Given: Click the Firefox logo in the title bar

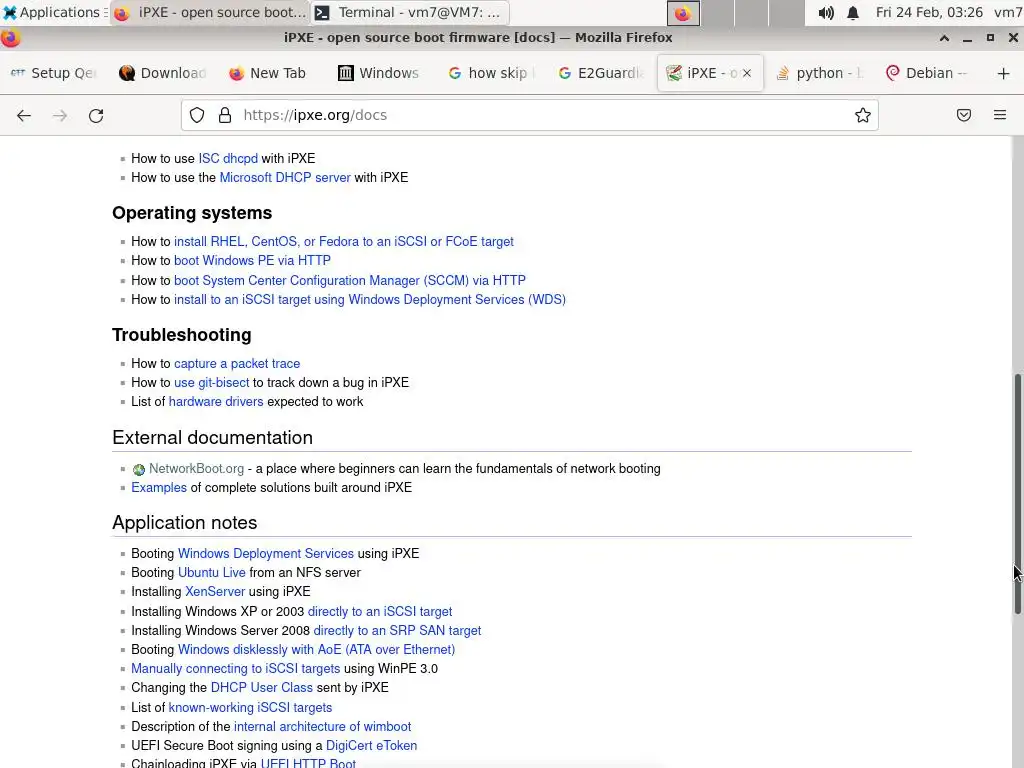Looking at the screenshot, I should point(9,38).
